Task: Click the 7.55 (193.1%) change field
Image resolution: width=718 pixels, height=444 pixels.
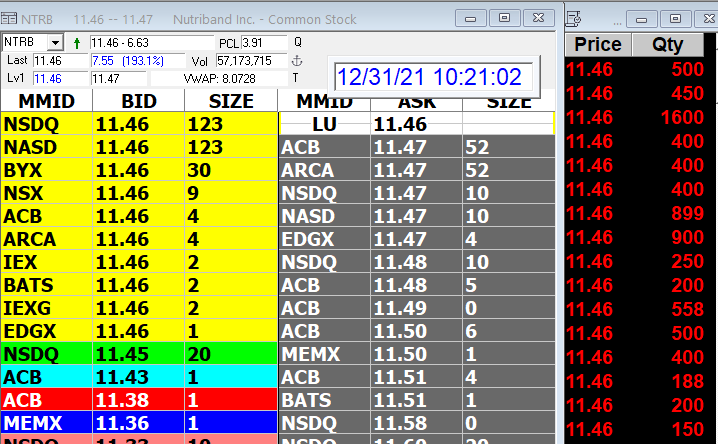Action: [138, 60]
